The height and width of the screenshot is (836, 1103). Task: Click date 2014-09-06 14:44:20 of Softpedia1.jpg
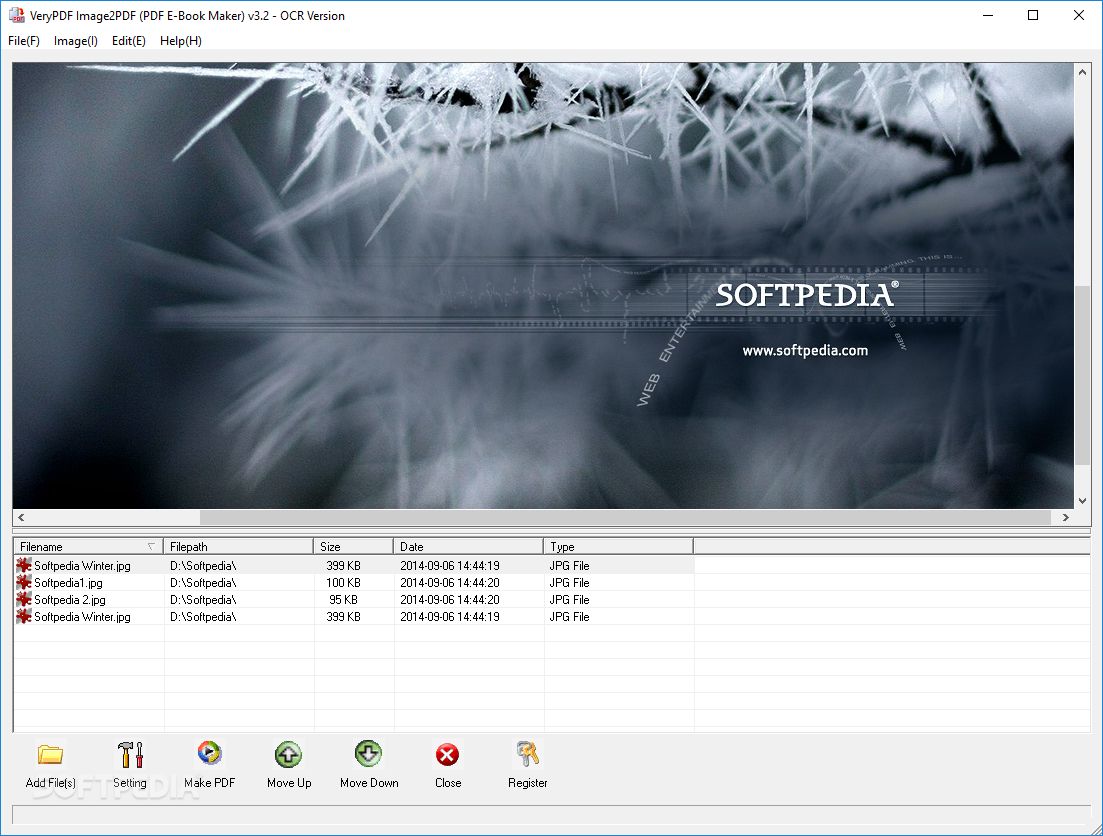coord(450,583)
